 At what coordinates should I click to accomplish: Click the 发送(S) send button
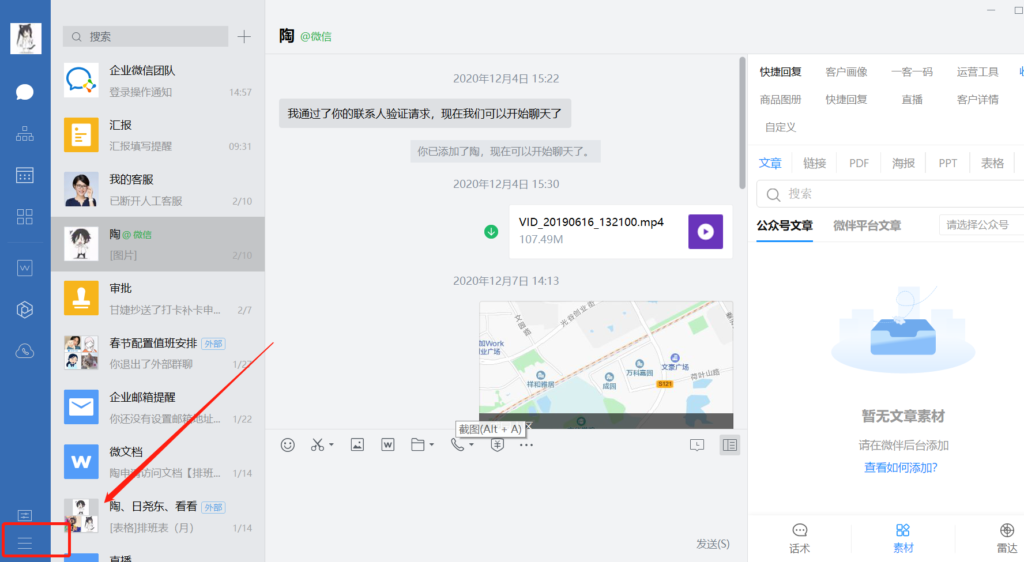pos(712,544)
